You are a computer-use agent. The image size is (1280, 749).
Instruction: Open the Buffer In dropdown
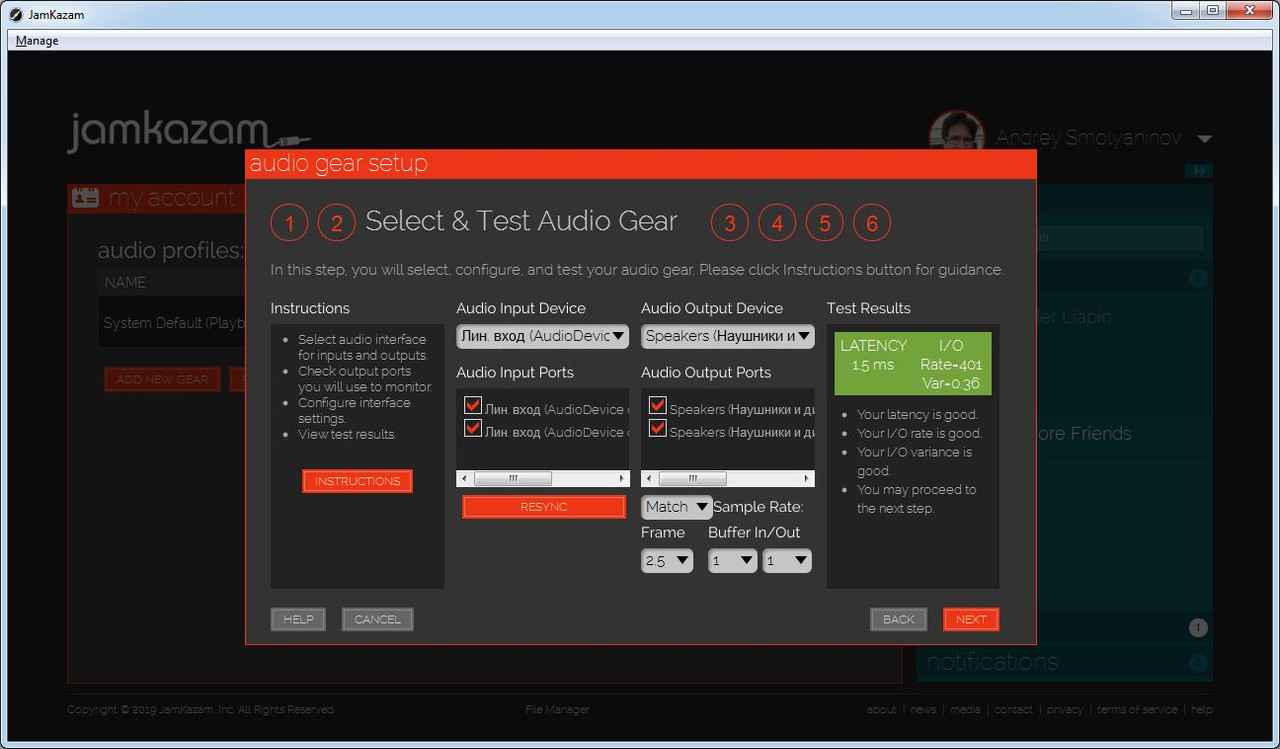point(732,561)
